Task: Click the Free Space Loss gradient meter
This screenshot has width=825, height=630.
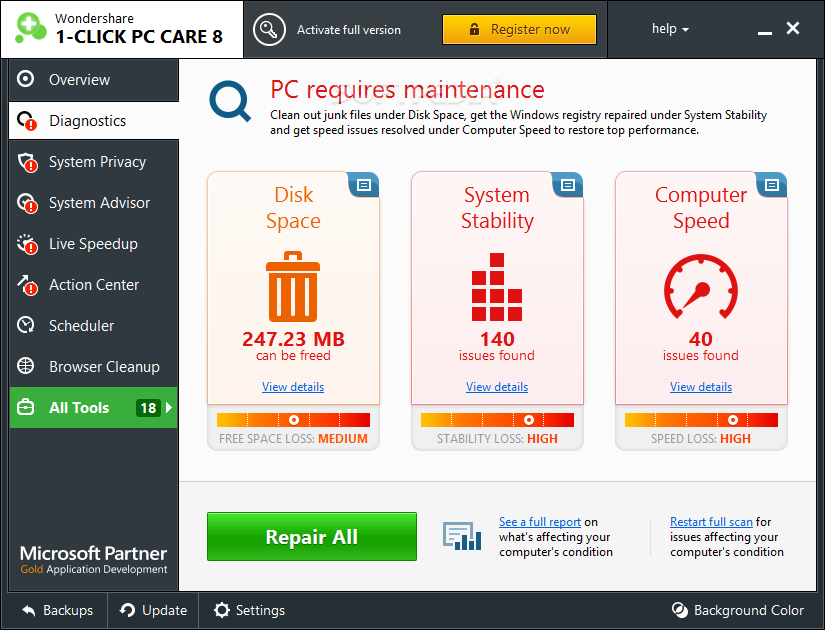Action: tap(293, 419)
